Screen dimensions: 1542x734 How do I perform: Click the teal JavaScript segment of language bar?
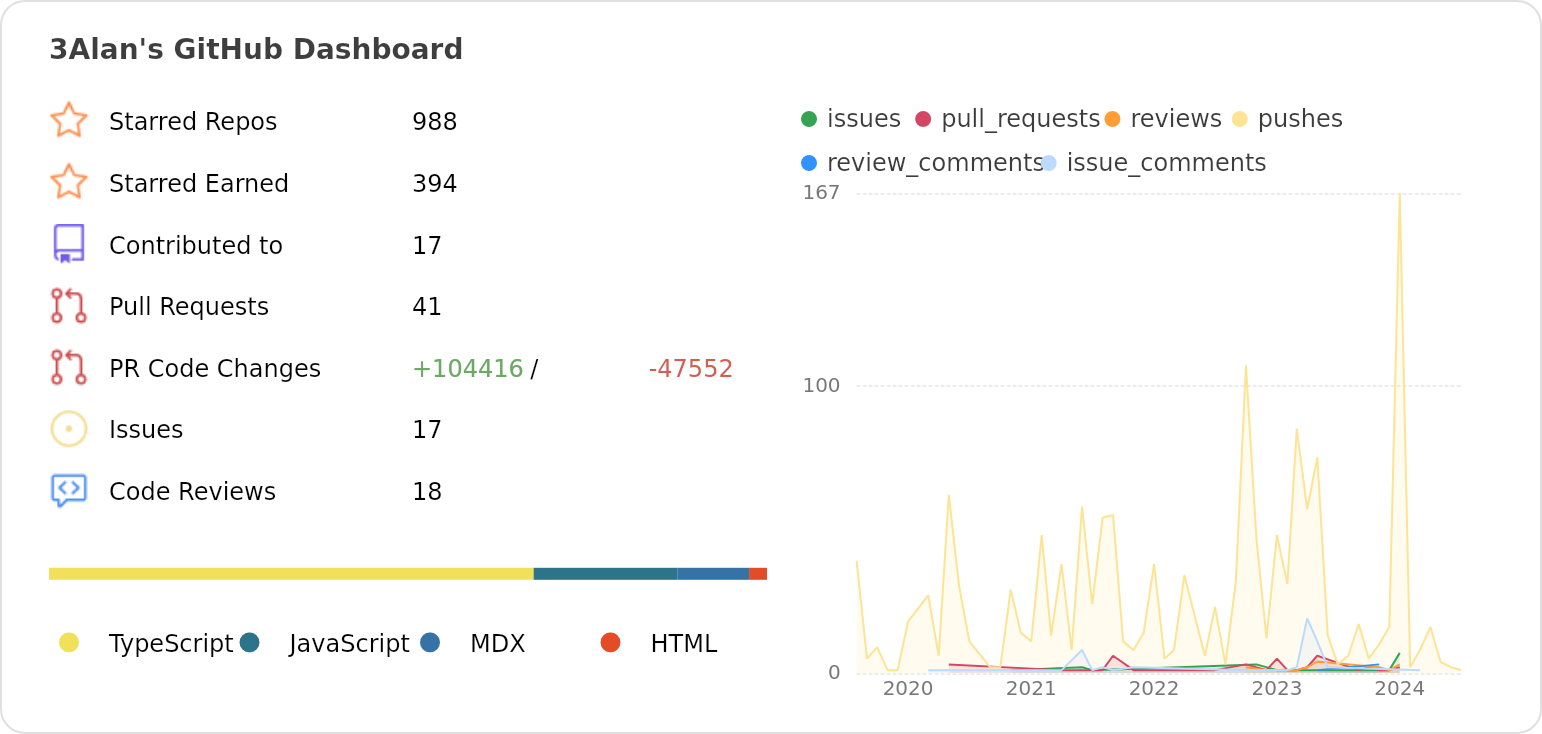point(606,574)
